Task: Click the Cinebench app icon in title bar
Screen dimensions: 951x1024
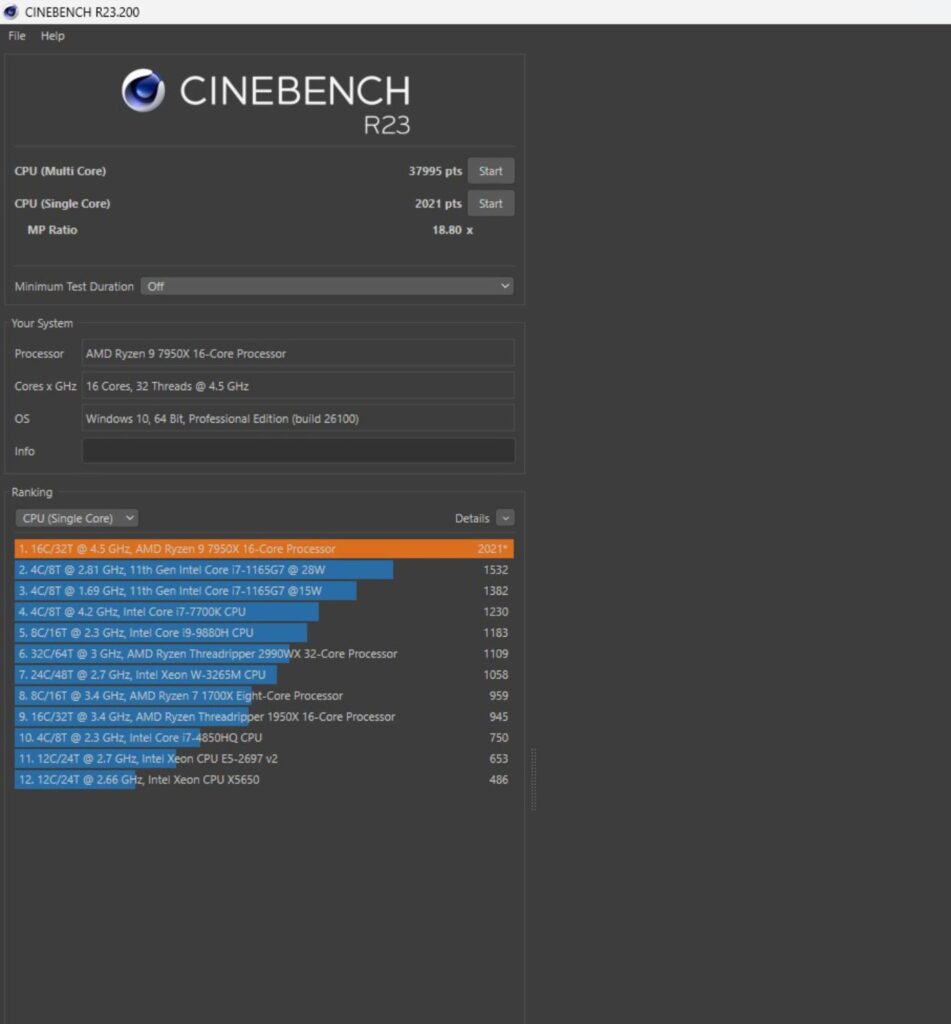Action: [x=10, y=12]
